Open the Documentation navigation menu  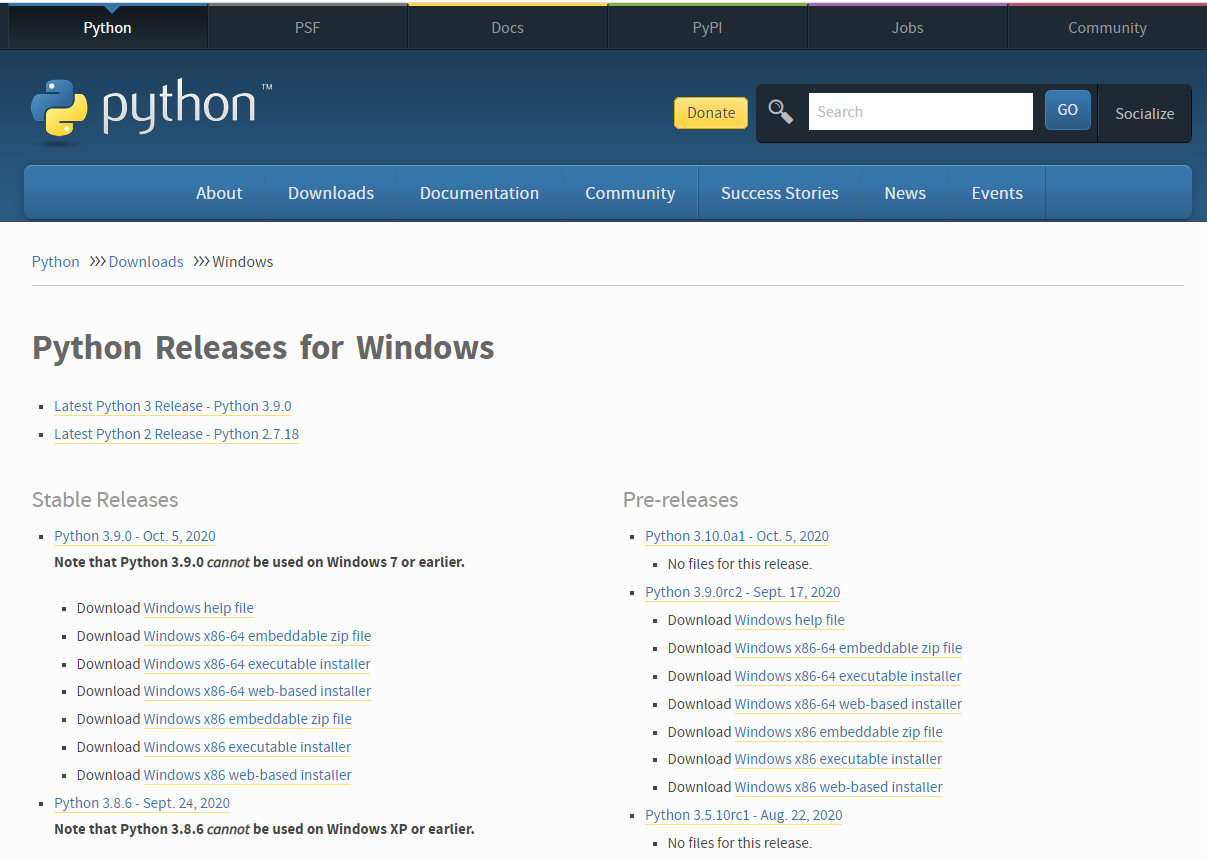click(x=479, y=193)
